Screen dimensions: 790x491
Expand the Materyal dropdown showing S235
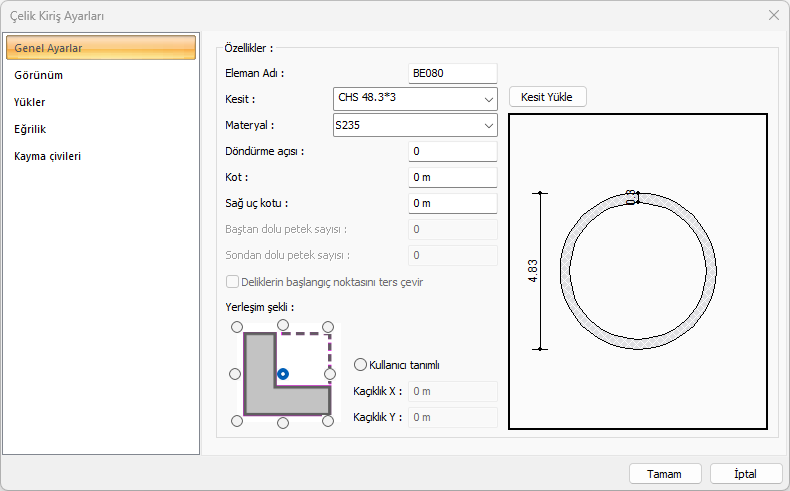[x=414, y=125]
